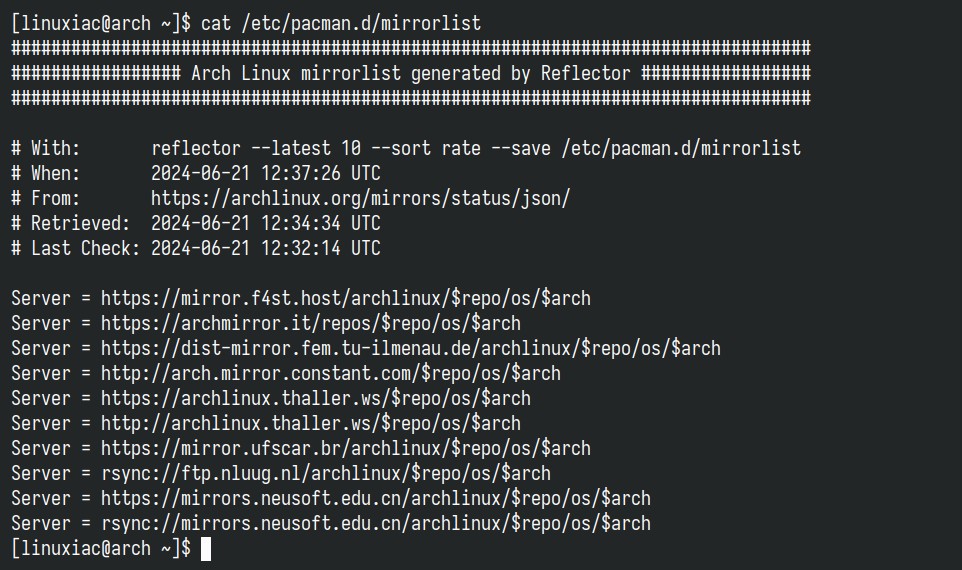The width and height of the screenshot is (962, 570).
Task: Click the reflector --latest 10 command line
Action: [476, 148]
